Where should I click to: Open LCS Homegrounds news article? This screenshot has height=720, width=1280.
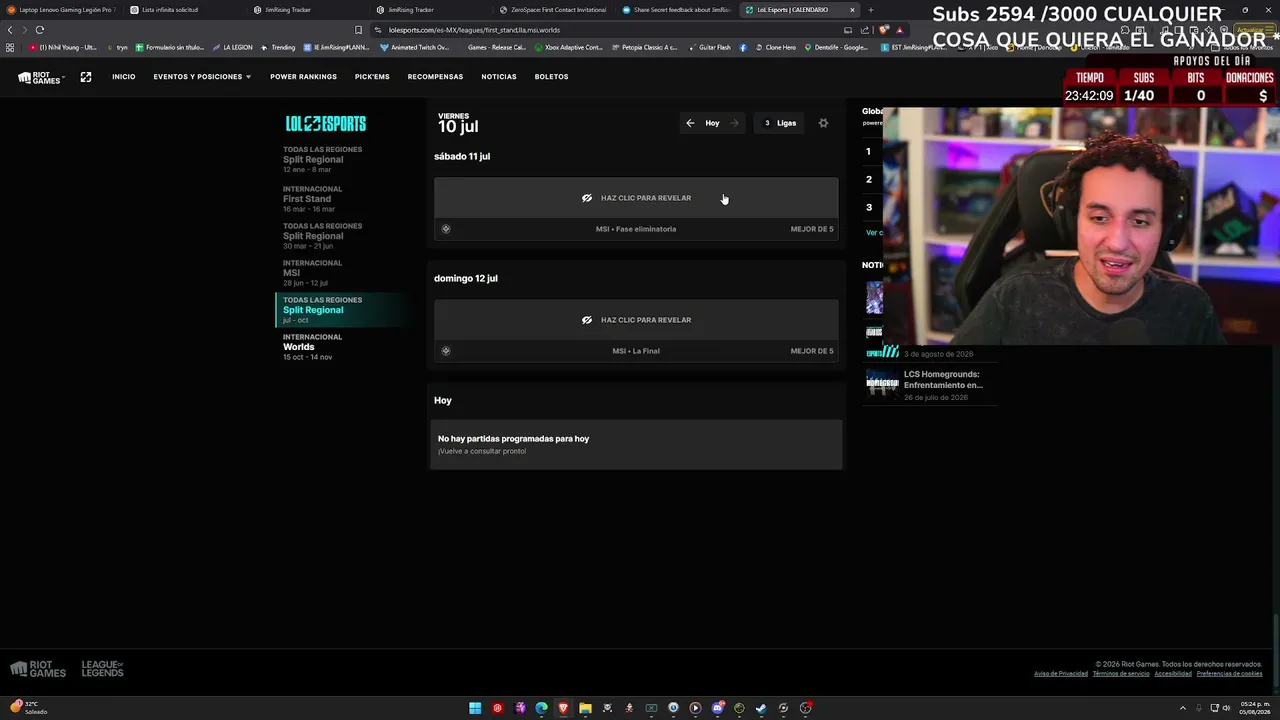tap(943, 380)
